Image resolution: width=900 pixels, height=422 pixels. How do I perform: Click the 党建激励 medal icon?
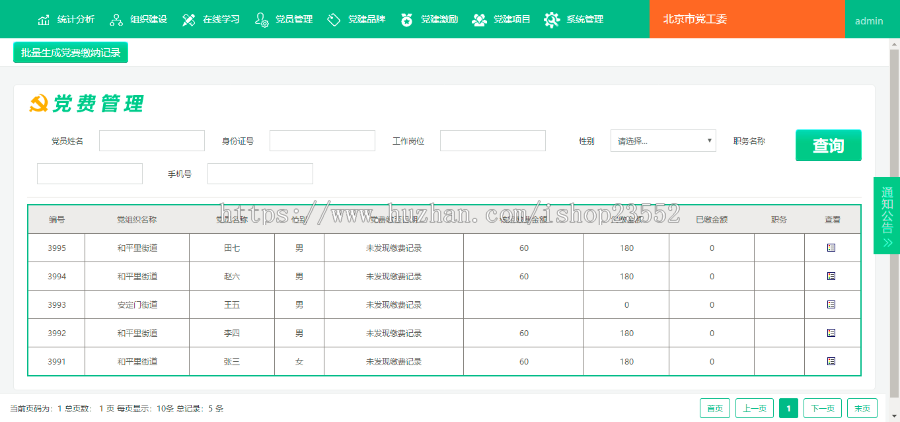[x=406, y=20]
